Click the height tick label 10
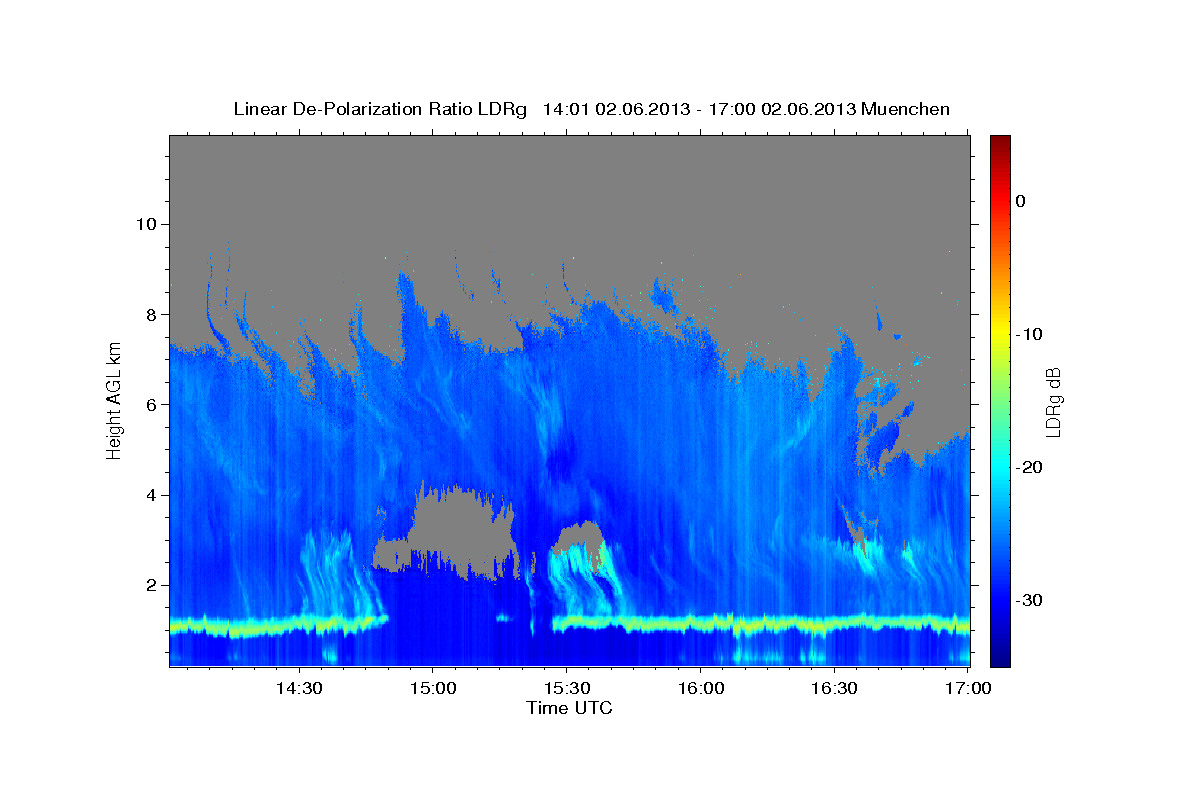The width and height of the screenshot is (1200, 800). (145, 224)
